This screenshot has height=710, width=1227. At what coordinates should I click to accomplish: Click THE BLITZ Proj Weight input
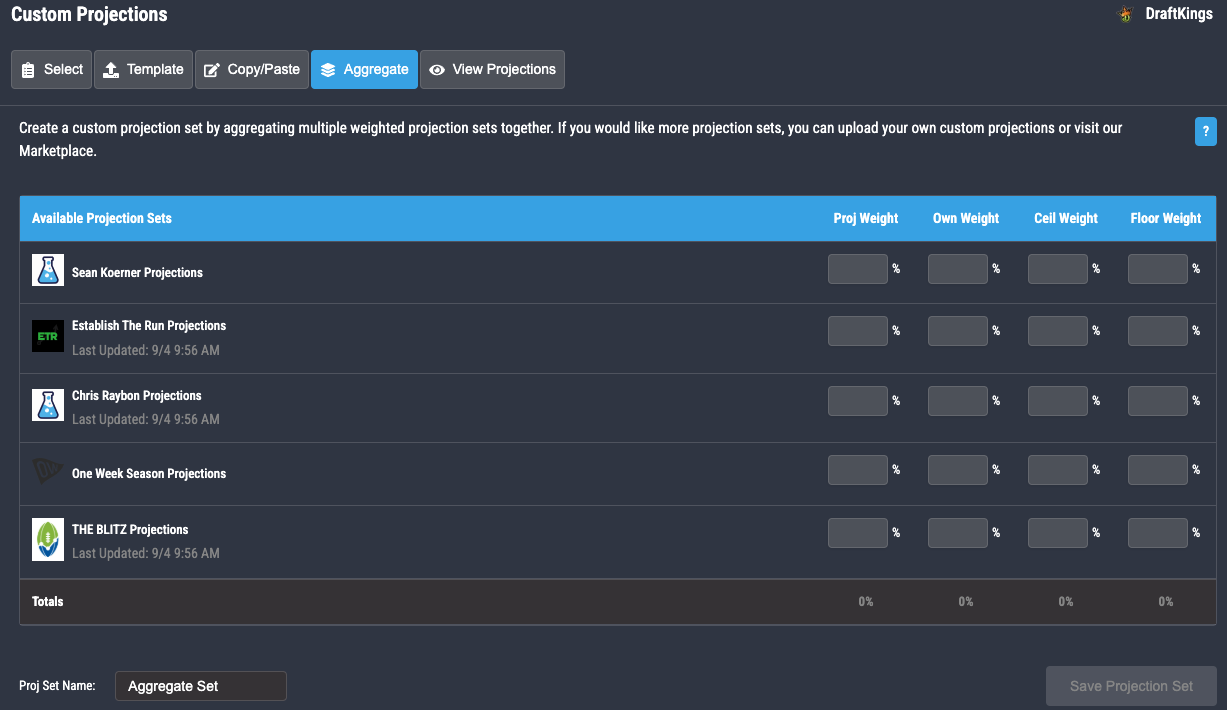pos(857,533)
